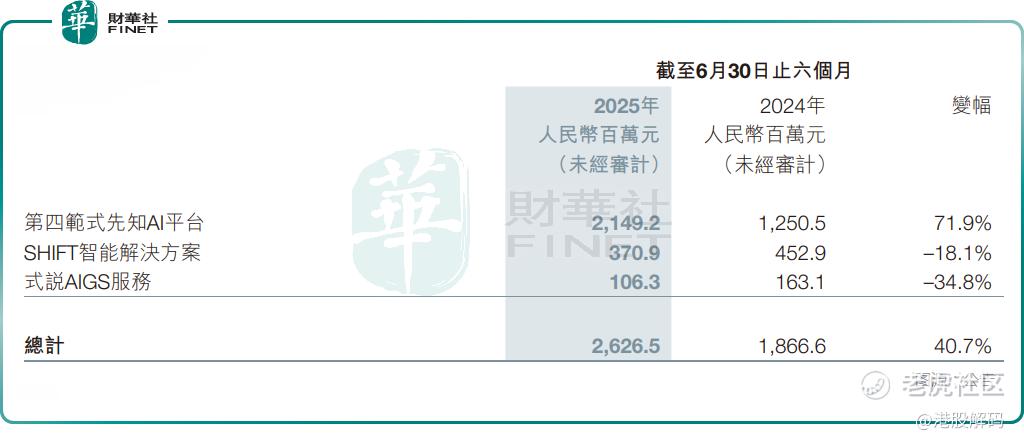Click the −34.8% change value
The image size is (1024, 444).
click(958, 282)
